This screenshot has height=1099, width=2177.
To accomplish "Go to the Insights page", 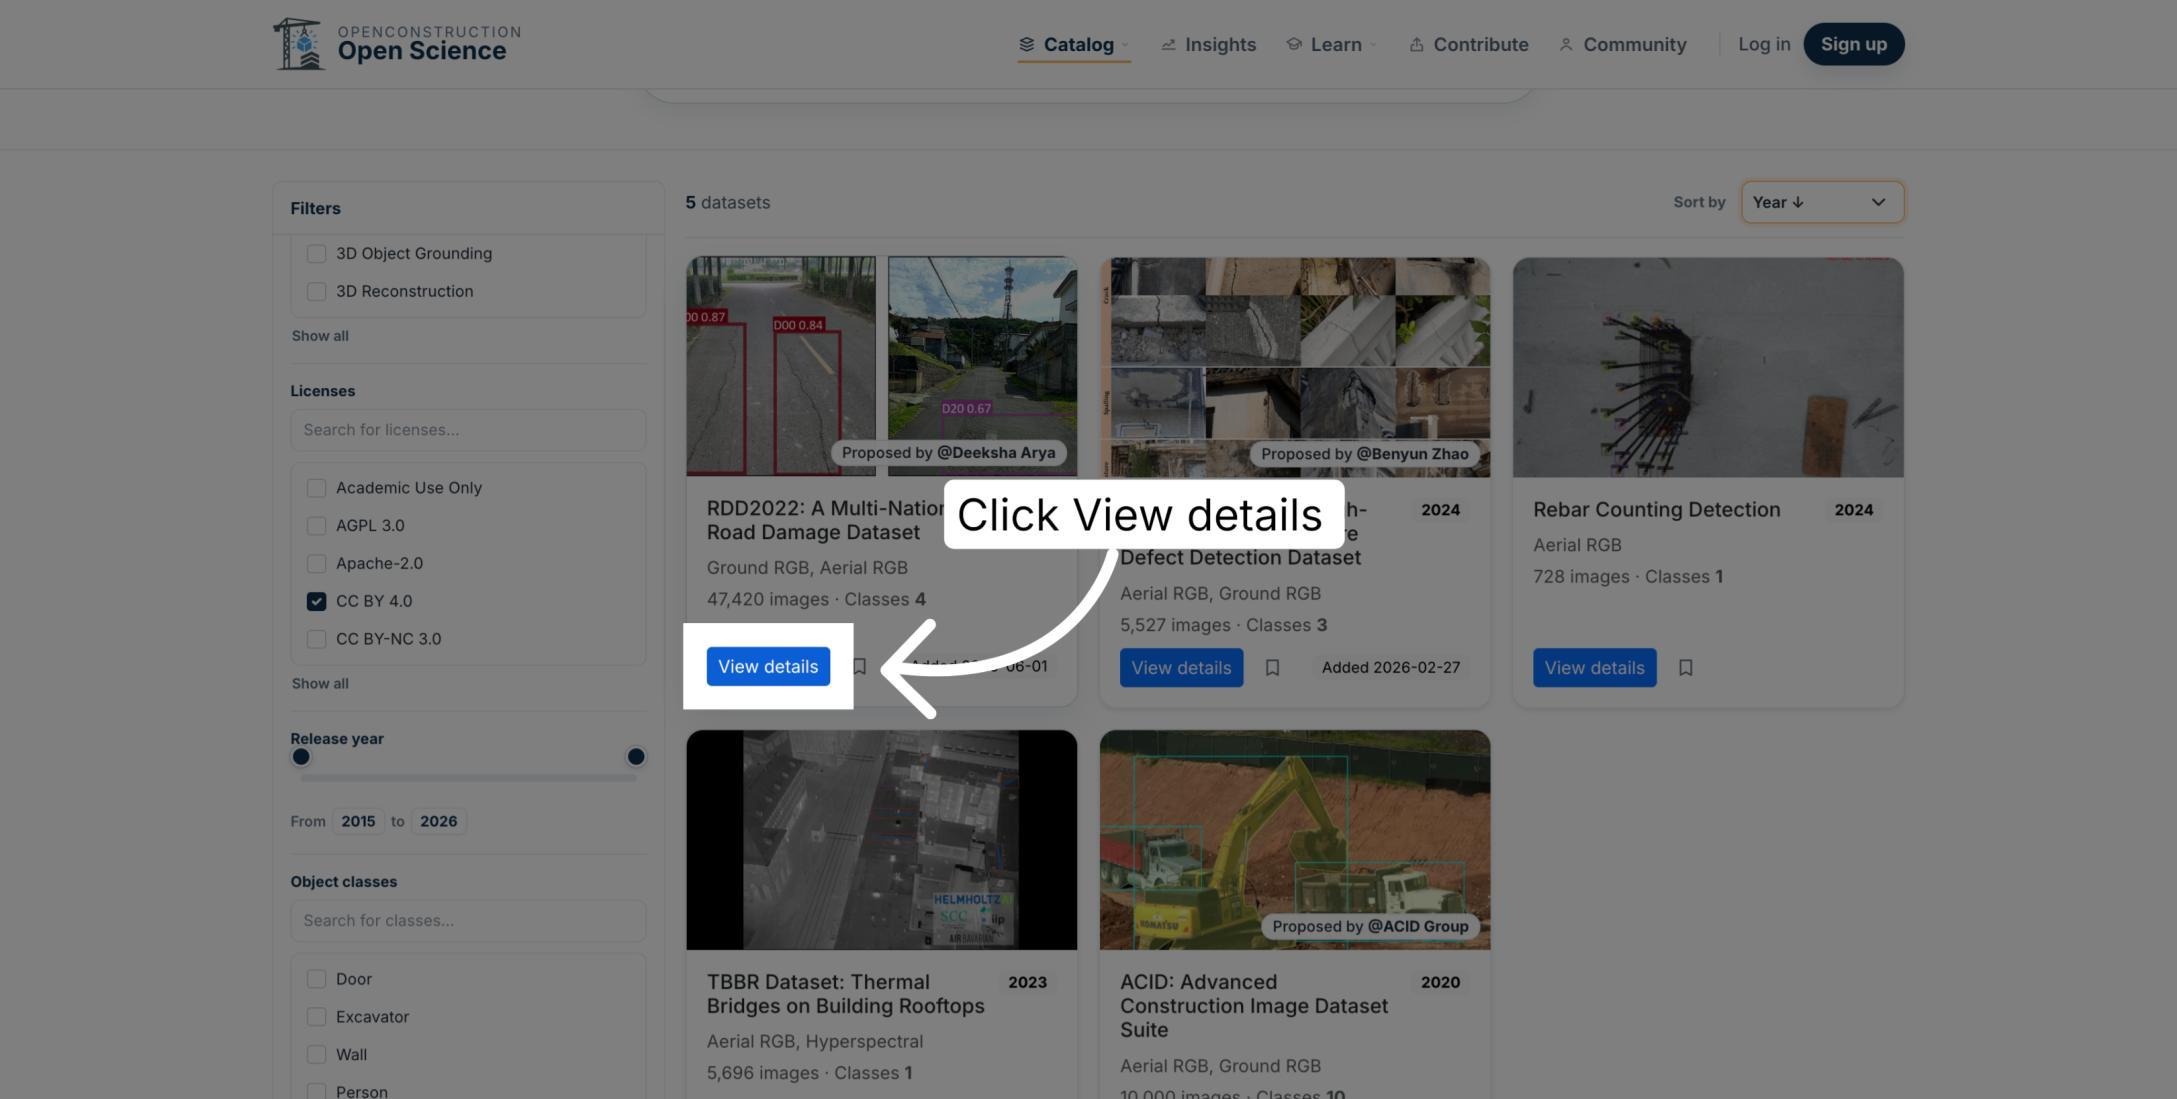I will click(x=1208, y=44).
